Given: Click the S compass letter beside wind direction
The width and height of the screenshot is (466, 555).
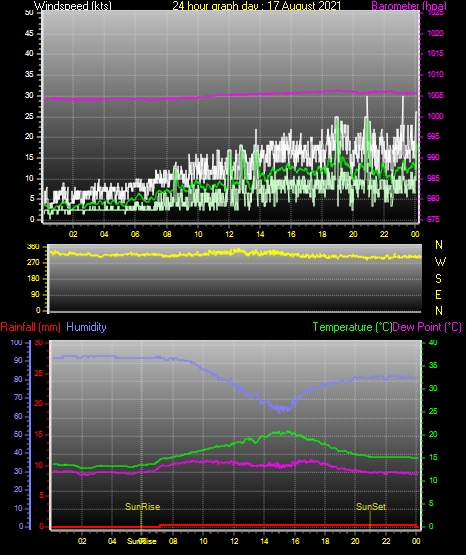Looking at the screenshot, I should pyautogui.click(x=438, y=279).
